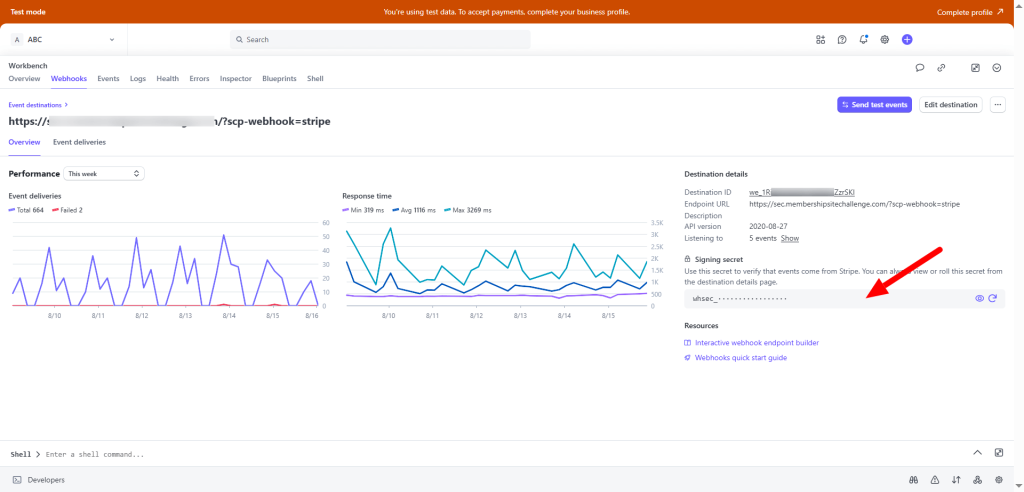Roll the signing secret using refresh icon

[x=993, y=298]
